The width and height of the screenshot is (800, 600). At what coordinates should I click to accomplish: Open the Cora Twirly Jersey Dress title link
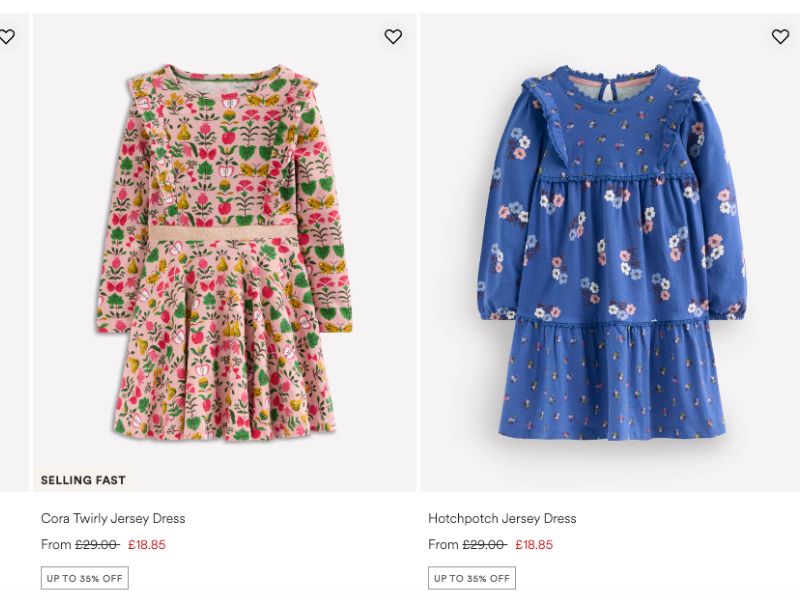coord(113,518)
